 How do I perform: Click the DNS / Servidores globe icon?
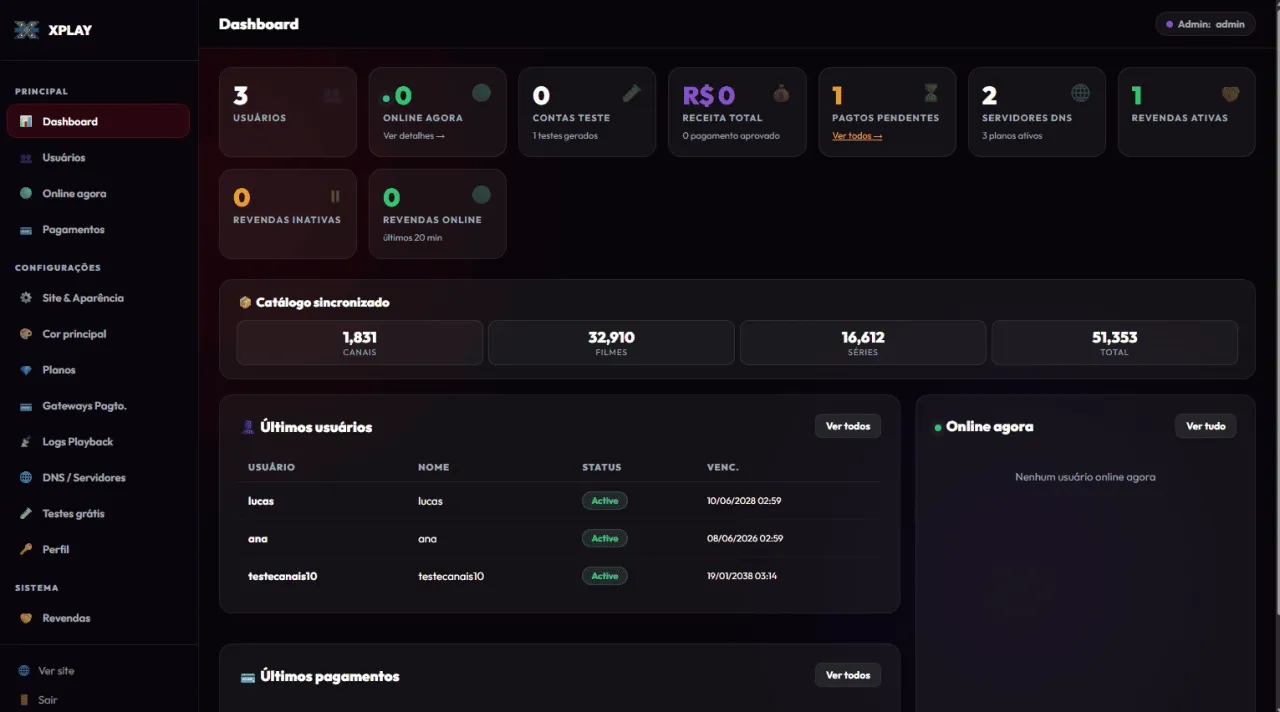(x=26, y=478)
